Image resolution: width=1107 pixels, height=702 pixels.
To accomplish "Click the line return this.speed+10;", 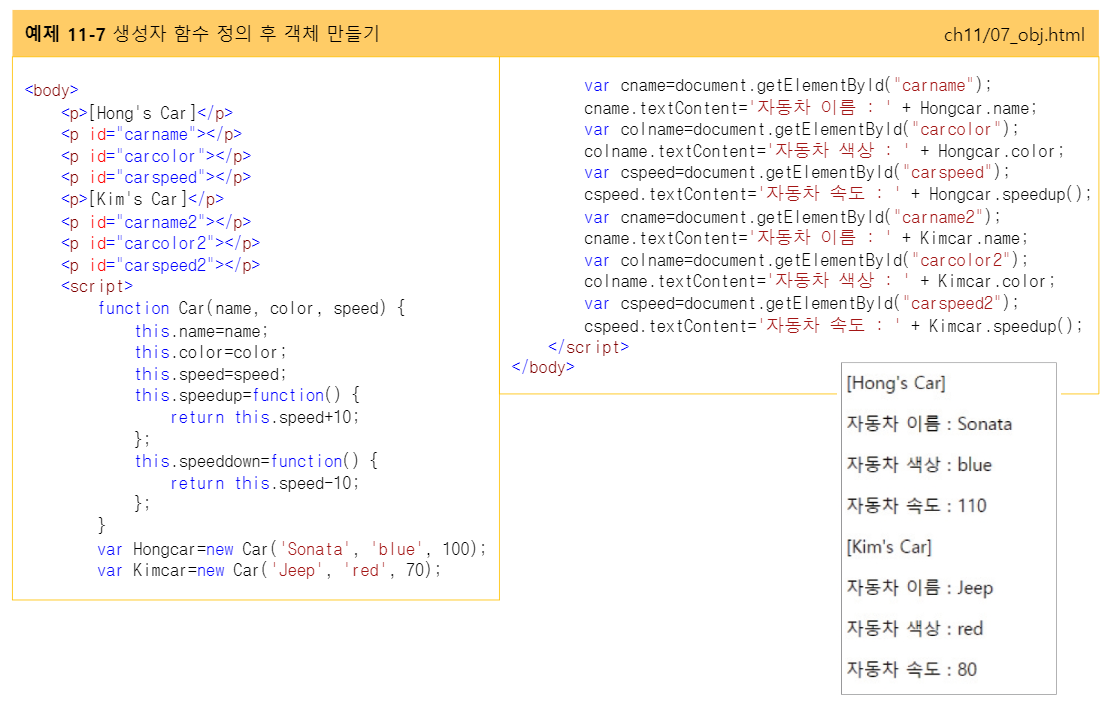I will click(x=265, y=417).
